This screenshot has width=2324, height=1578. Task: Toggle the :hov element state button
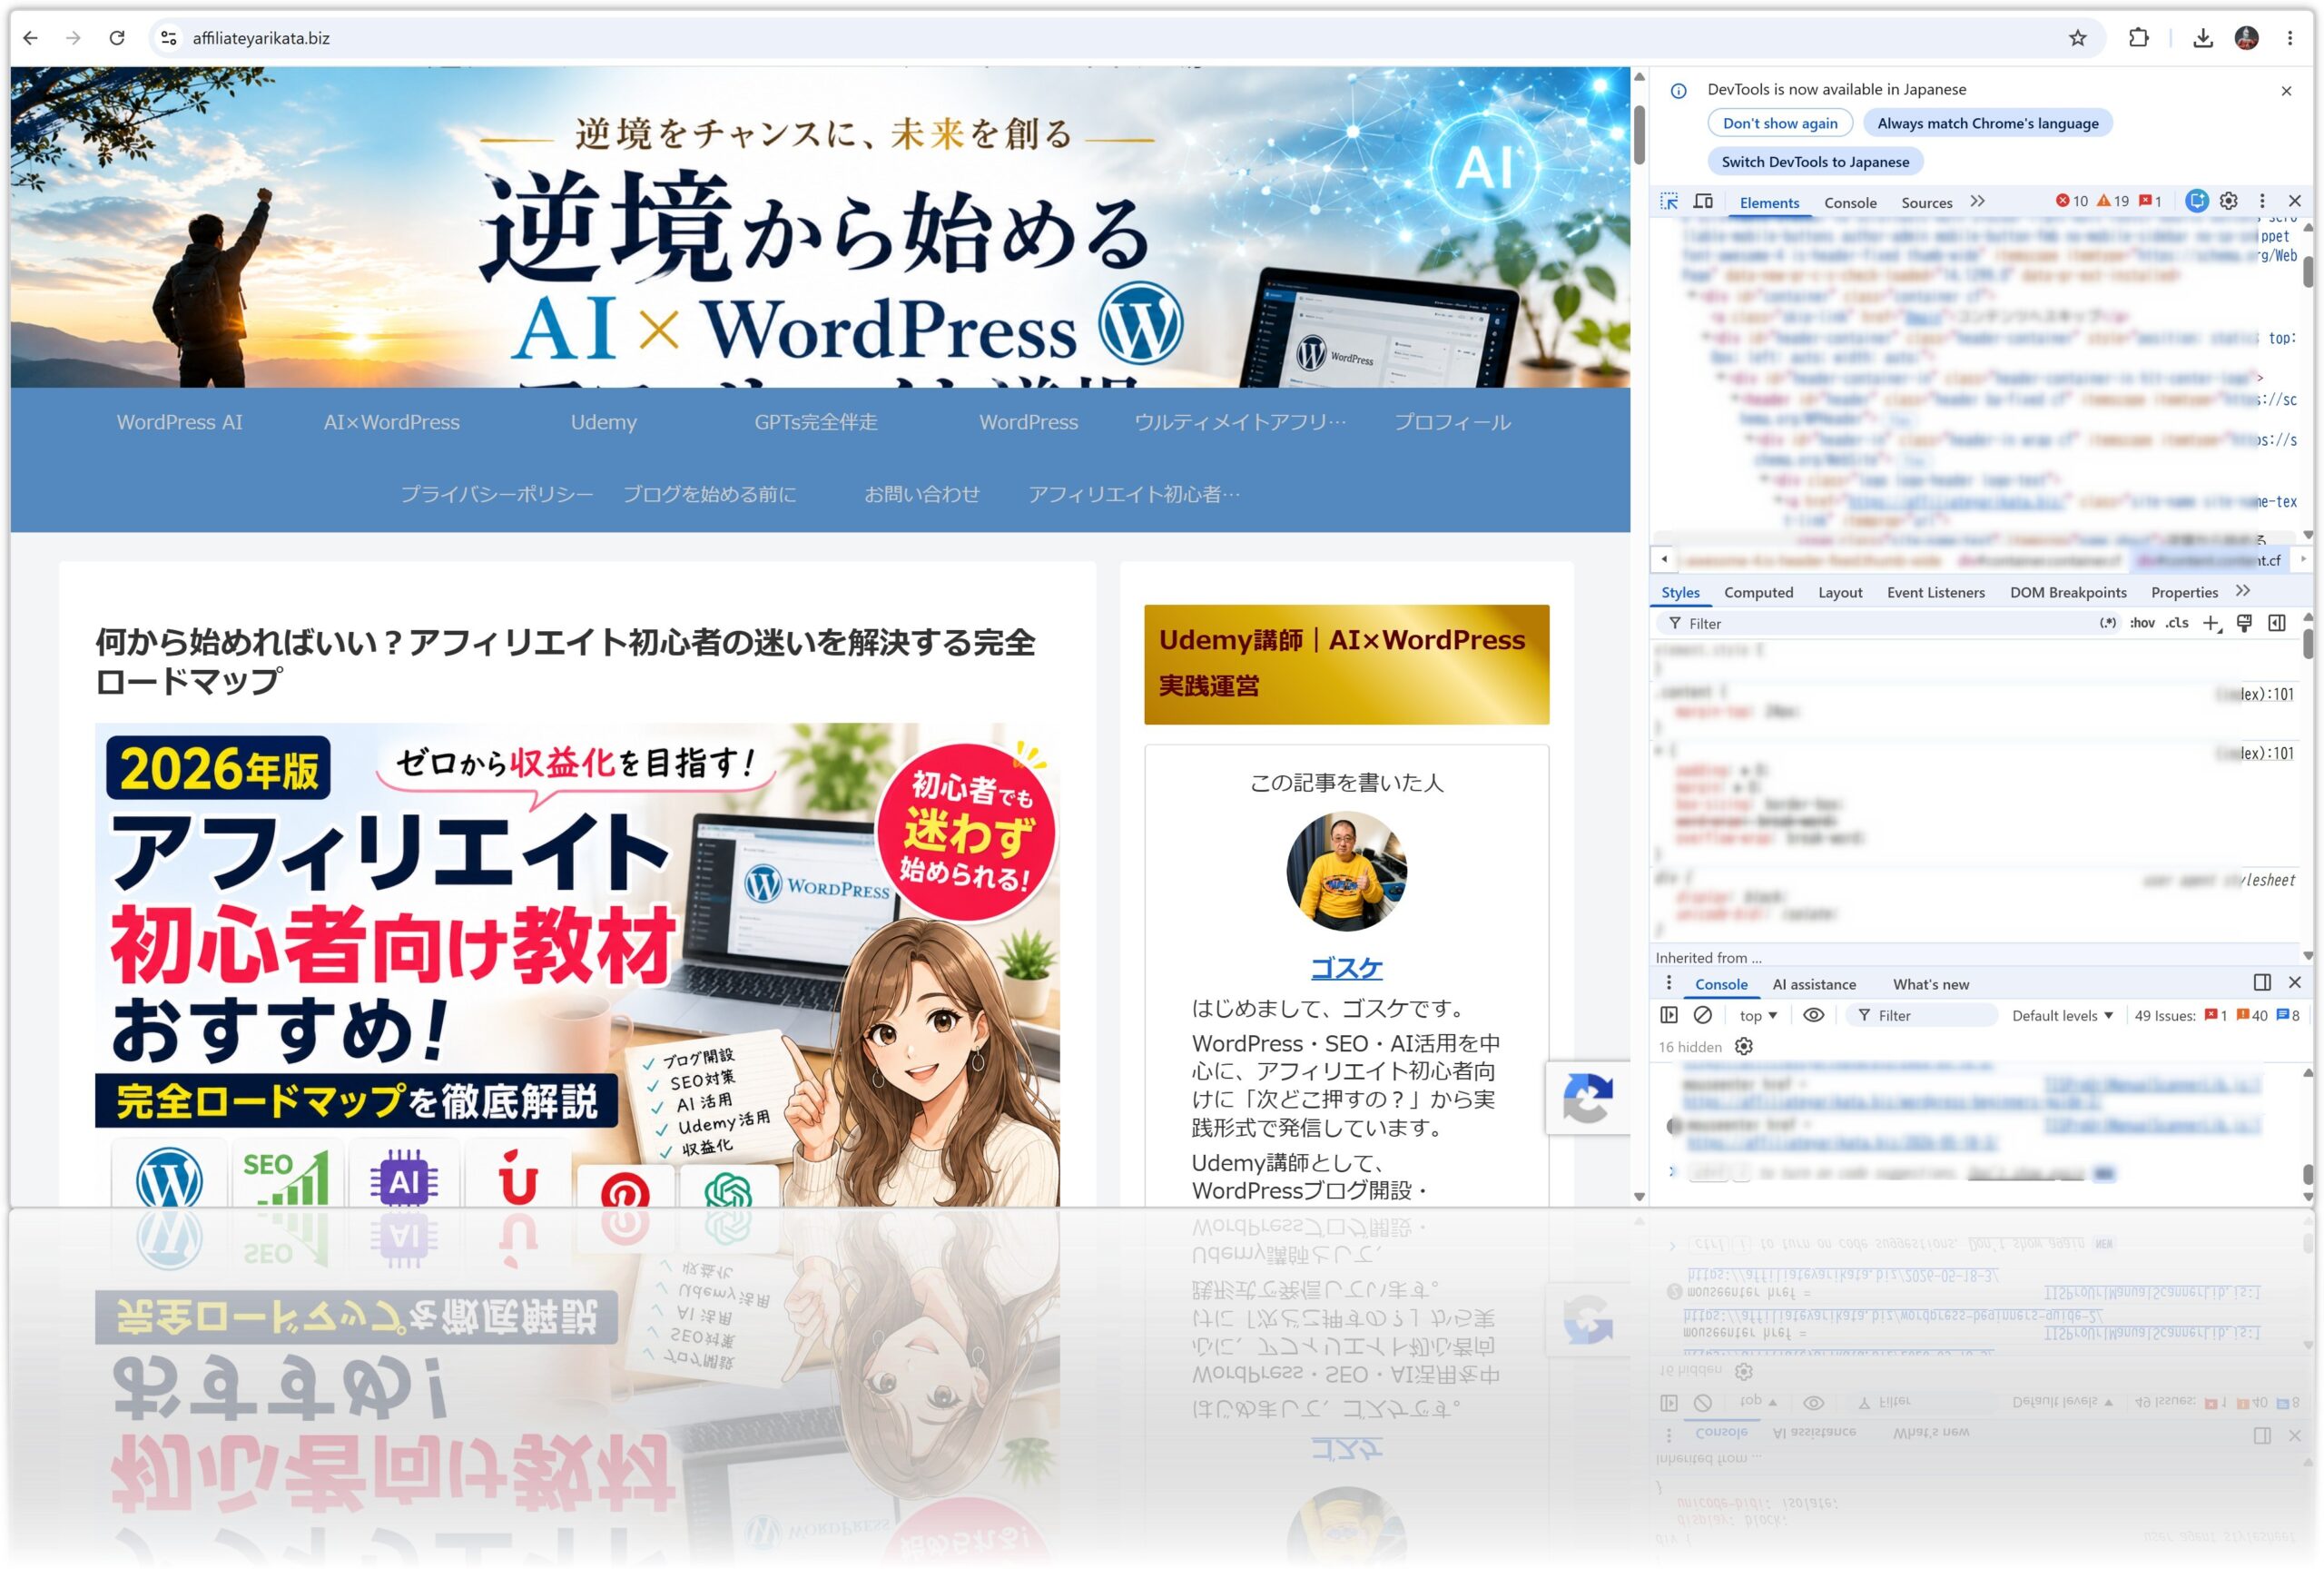point(2142,623)
